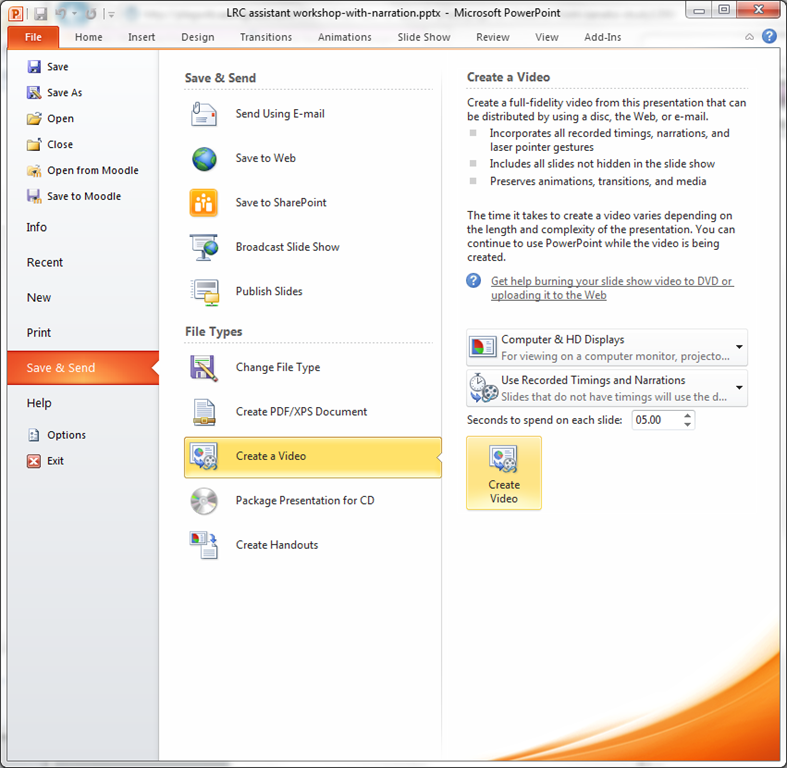Select the Save to Web globe icon

coord(204,159)
